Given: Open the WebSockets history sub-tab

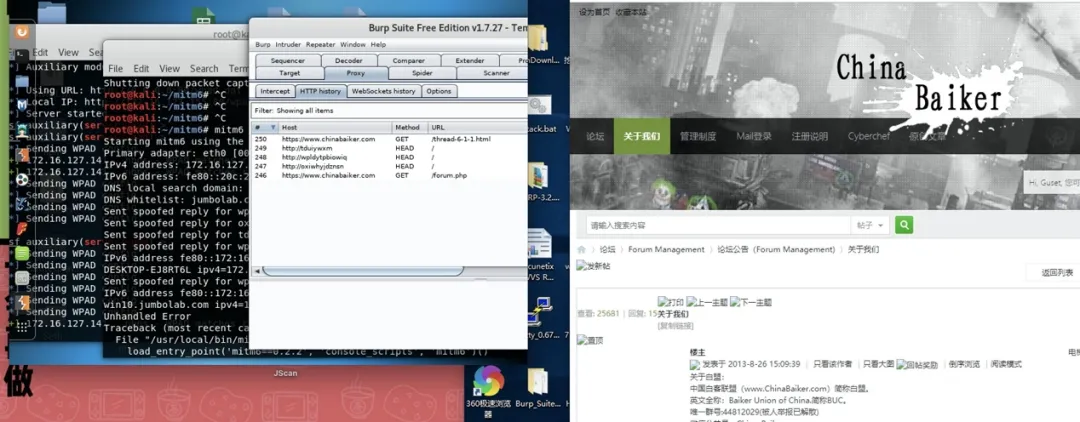Looking at the screenshot, I should [383, 92].
